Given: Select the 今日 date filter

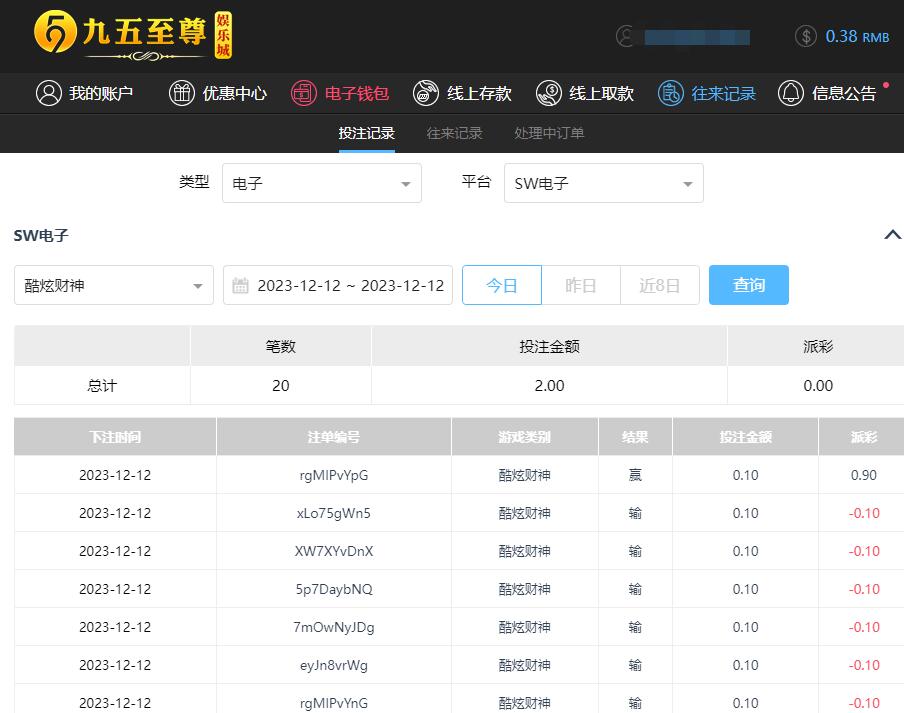Looking at the screenshot, I should coord(502,285).
